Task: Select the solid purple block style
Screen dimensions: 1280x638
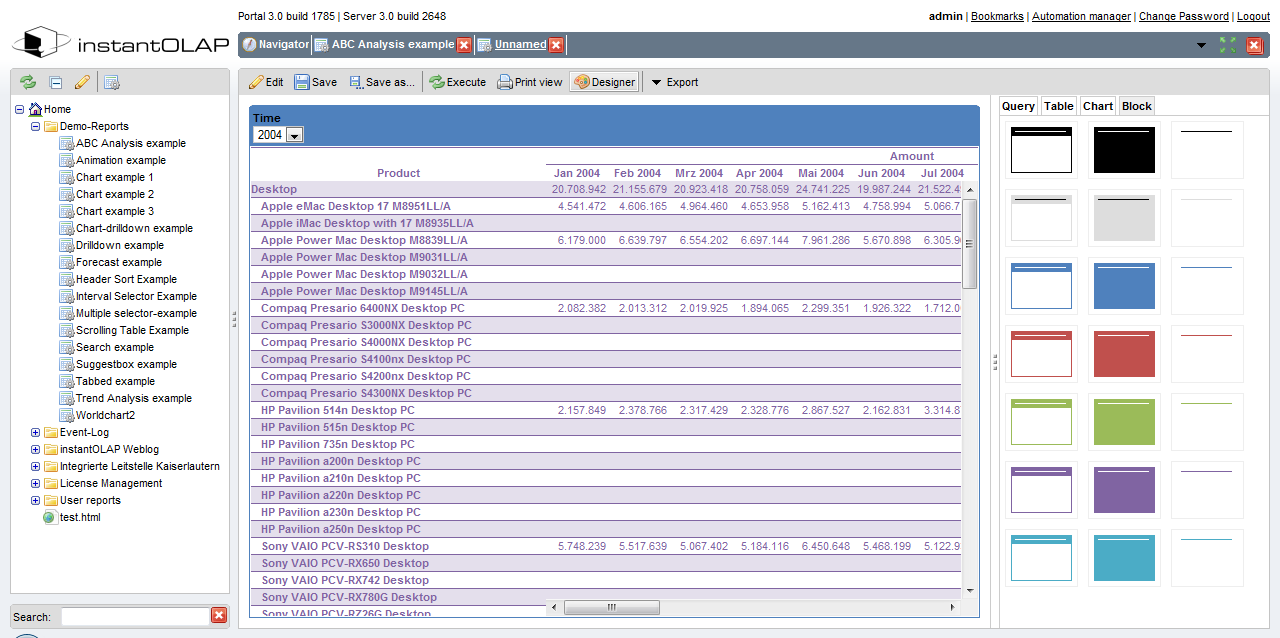Action: 1124,490
